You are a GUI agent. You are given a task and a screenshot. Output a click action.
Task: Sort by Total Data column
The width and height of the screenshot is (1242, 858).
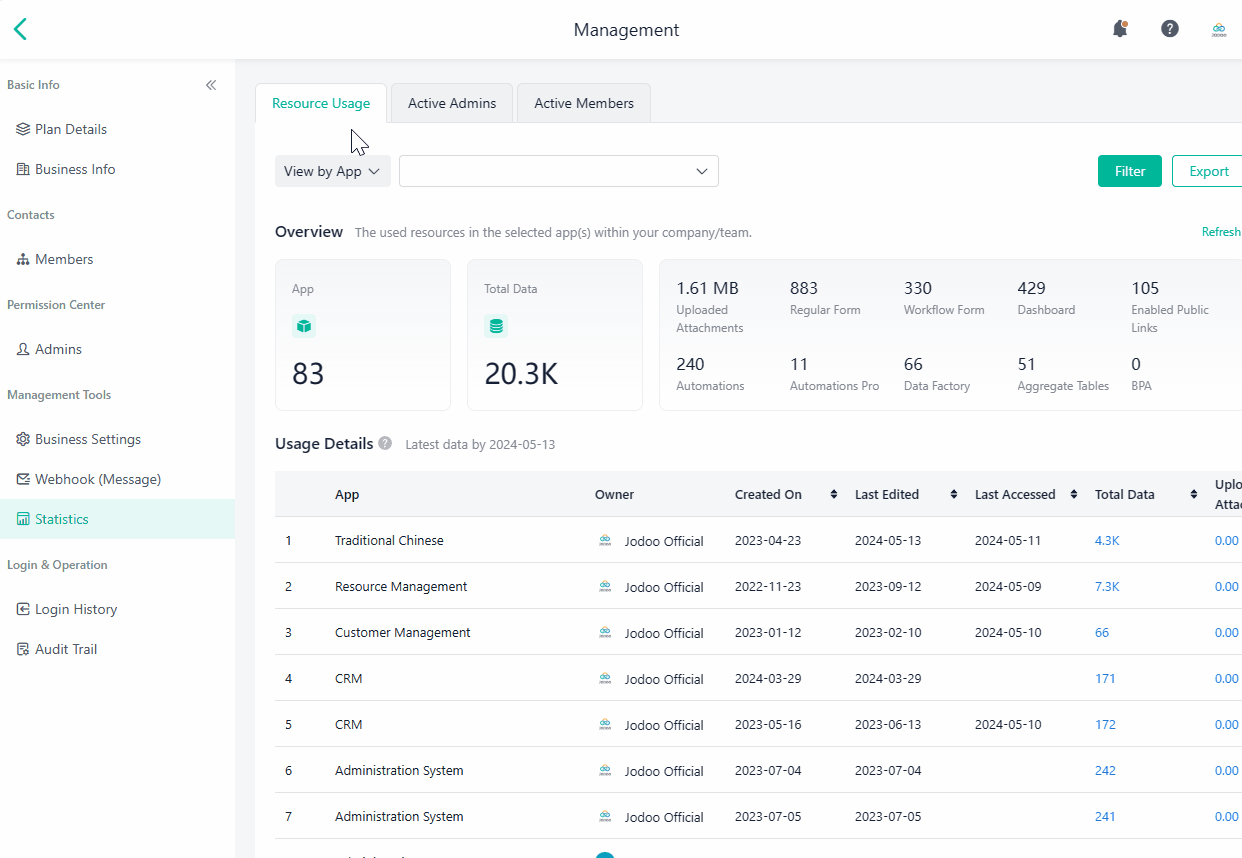[x=1193, y=495]
